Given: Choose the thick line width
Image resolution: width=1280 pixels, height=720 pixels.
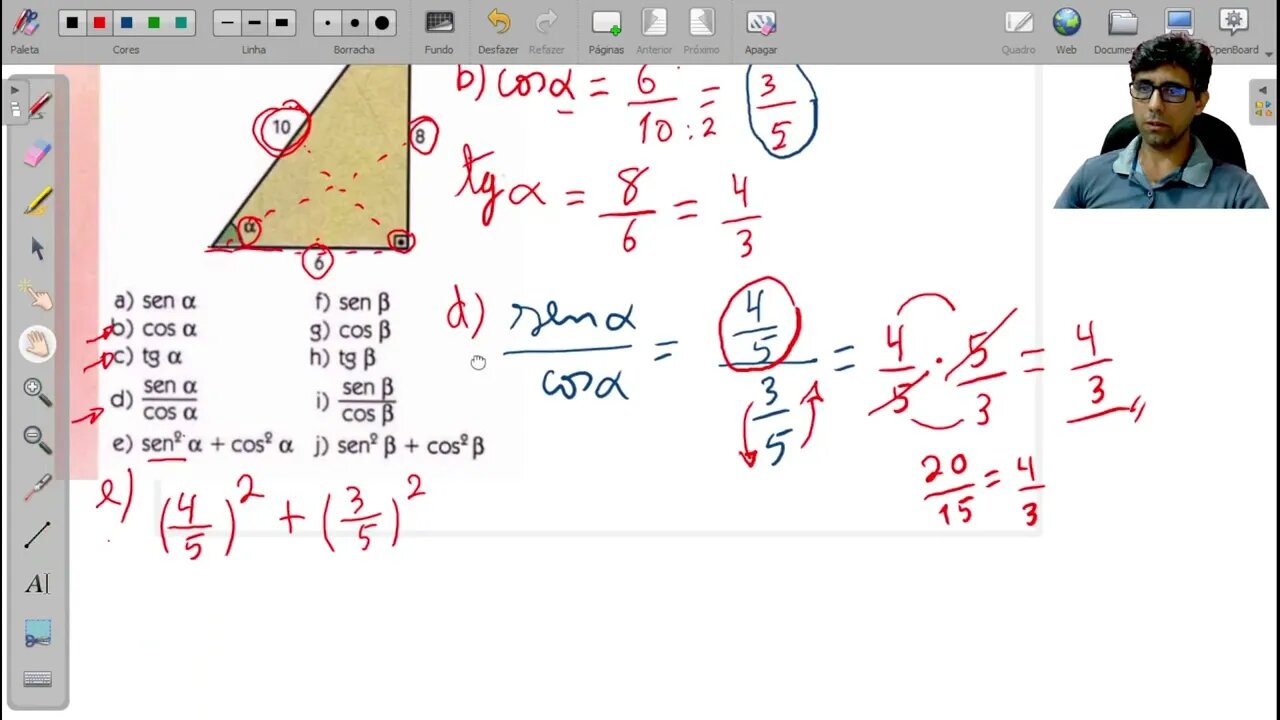Looking at the screenshot, I should tap(281, 23).
